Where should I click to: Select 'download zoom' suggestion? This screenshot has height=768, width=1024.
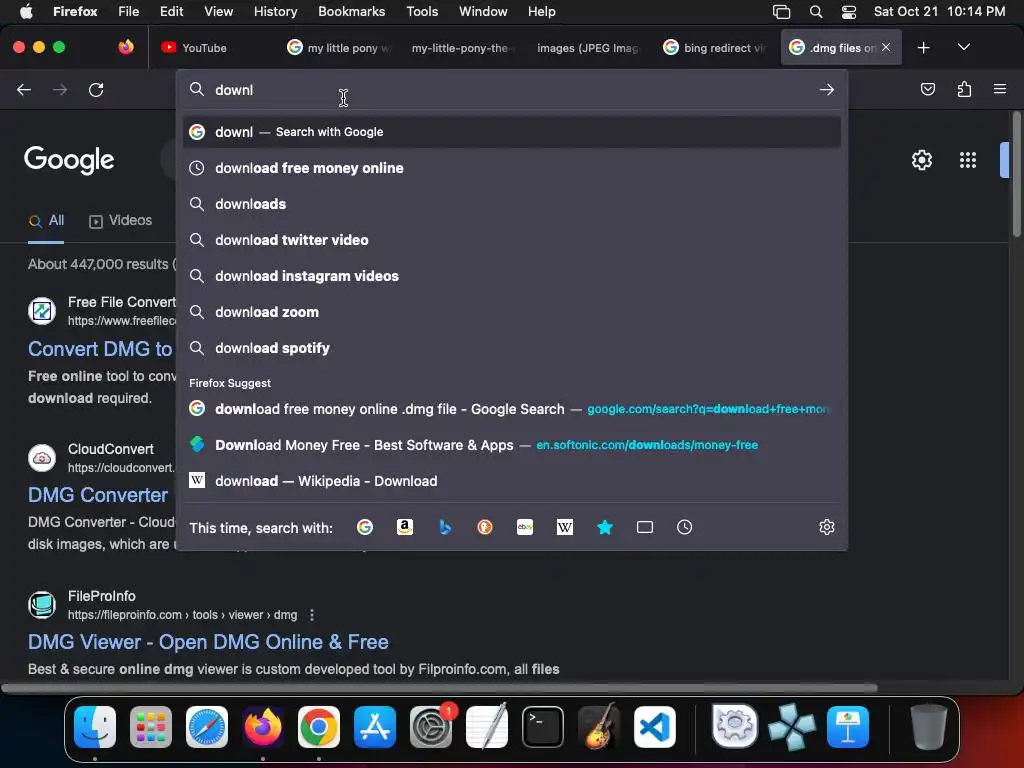click(511, 312)
